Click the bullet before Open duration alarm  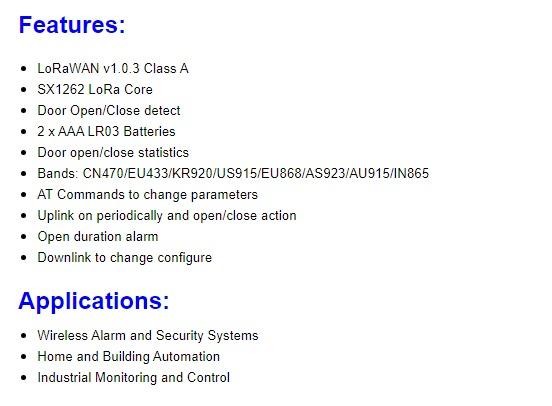point(24,237)
